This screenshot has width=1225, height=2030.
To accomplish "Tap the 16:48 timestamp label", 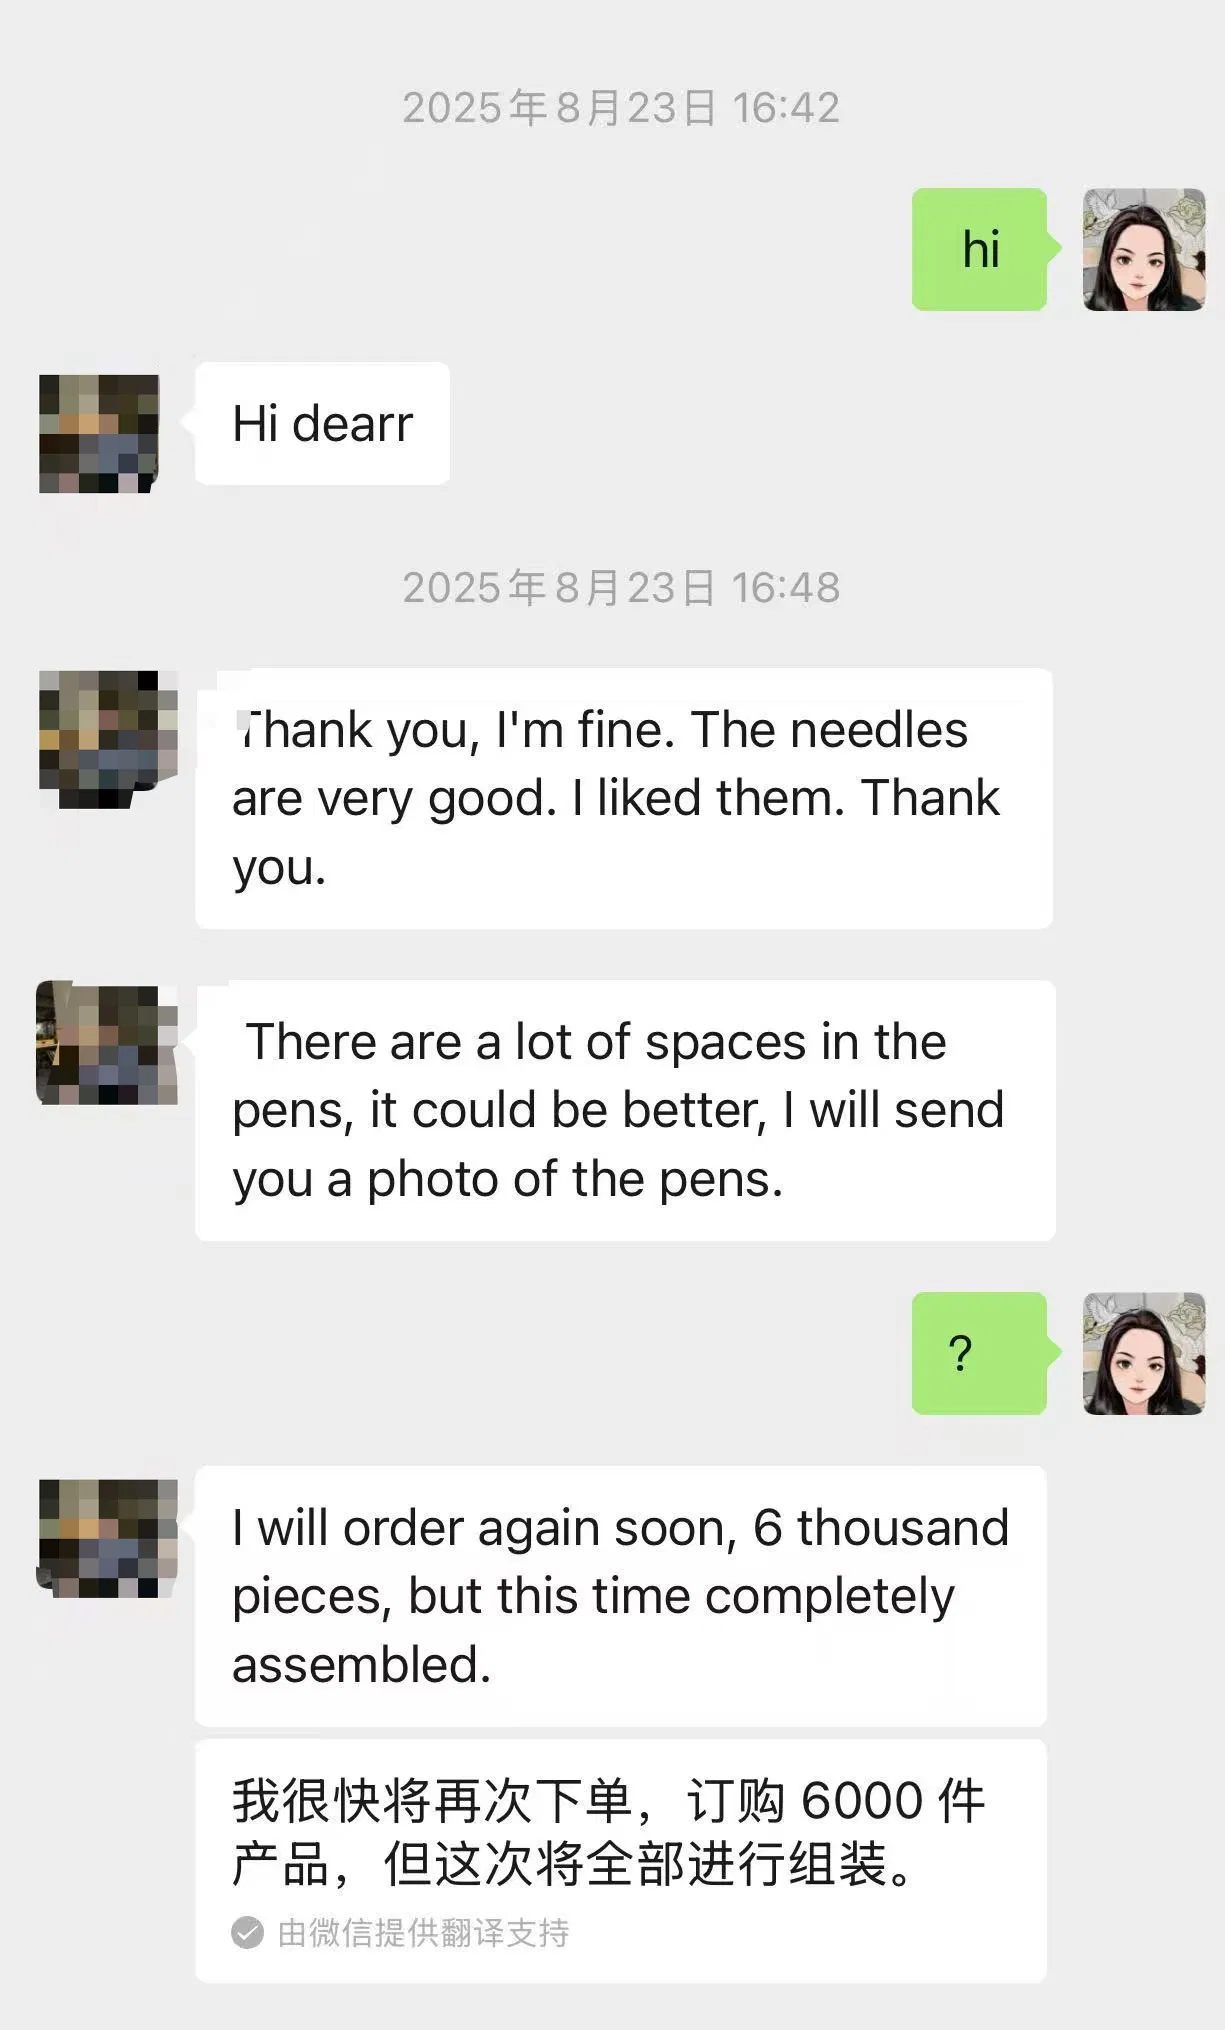I will (621, 588).
